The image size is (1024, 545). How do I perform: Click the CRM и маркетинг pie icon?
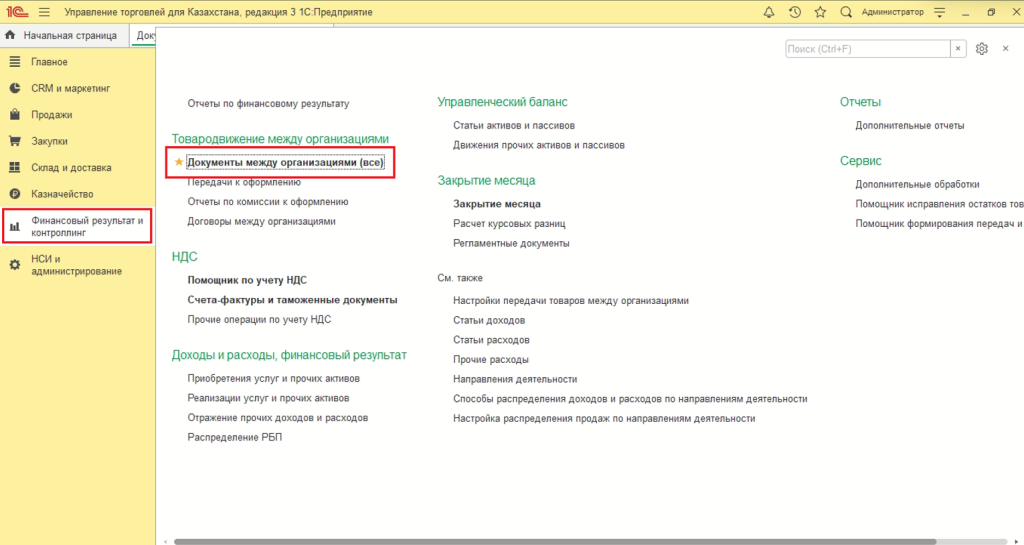point(14,88)
